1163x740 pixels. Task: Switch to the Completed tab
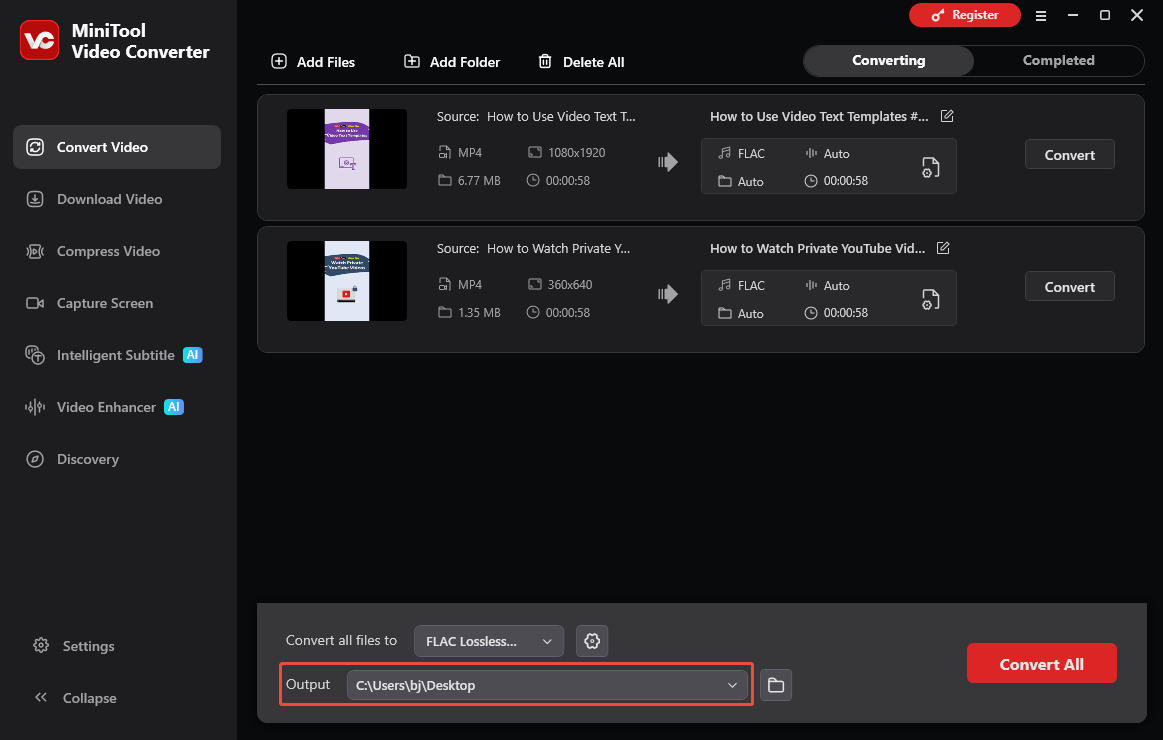pyautogui.click(x=1058, y=61)
